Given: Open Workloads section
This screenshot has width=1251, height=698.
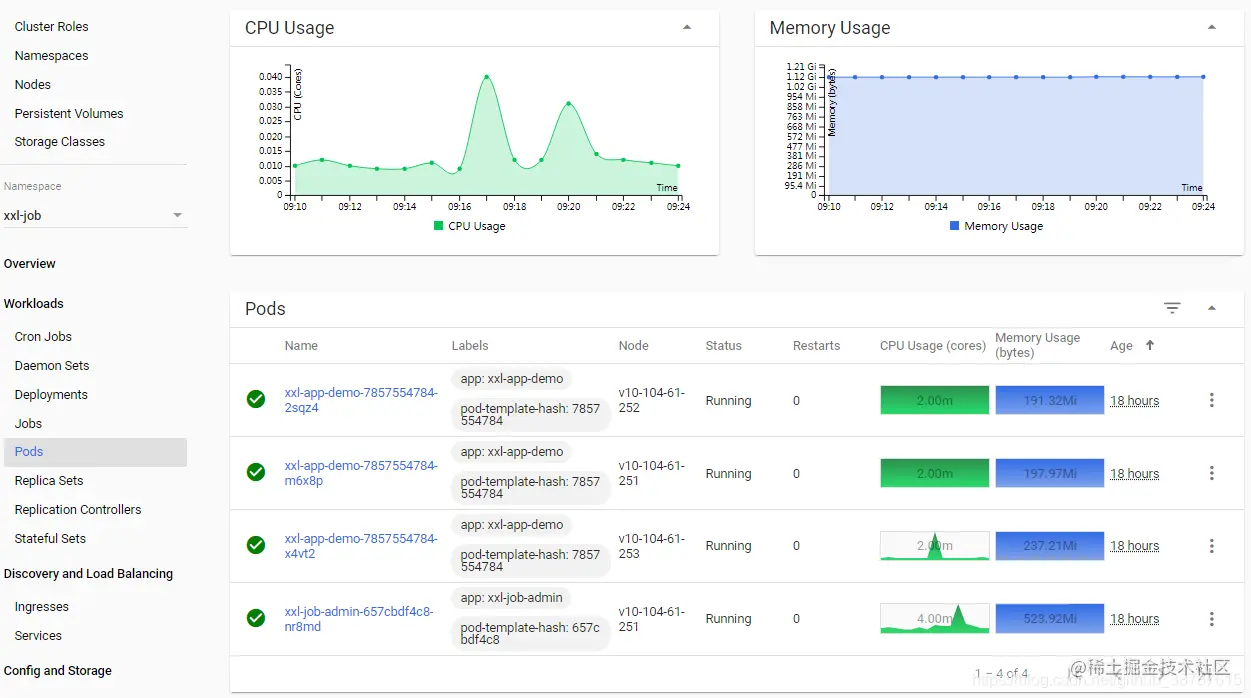Looking at the screenshot, I should (x=33, y=304).
